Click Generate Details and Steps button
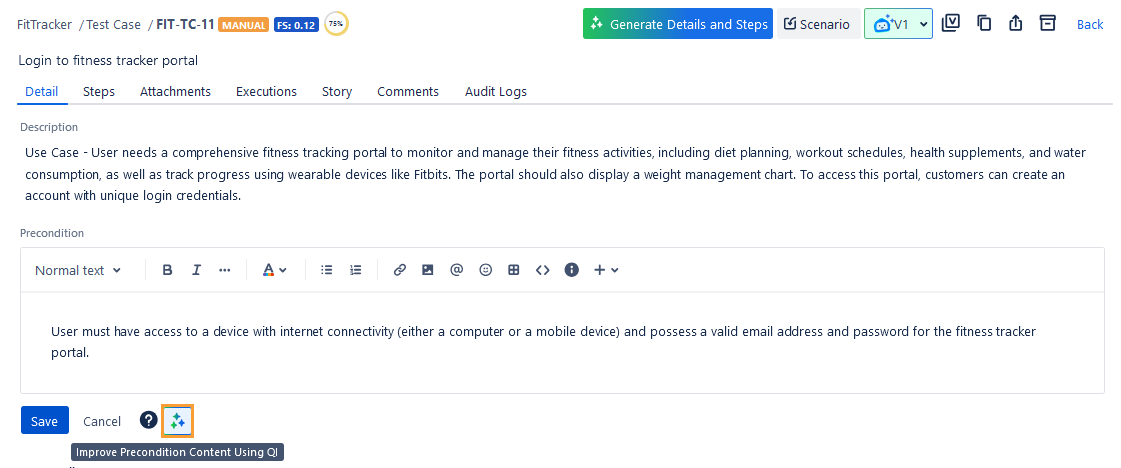 [678, 24]
